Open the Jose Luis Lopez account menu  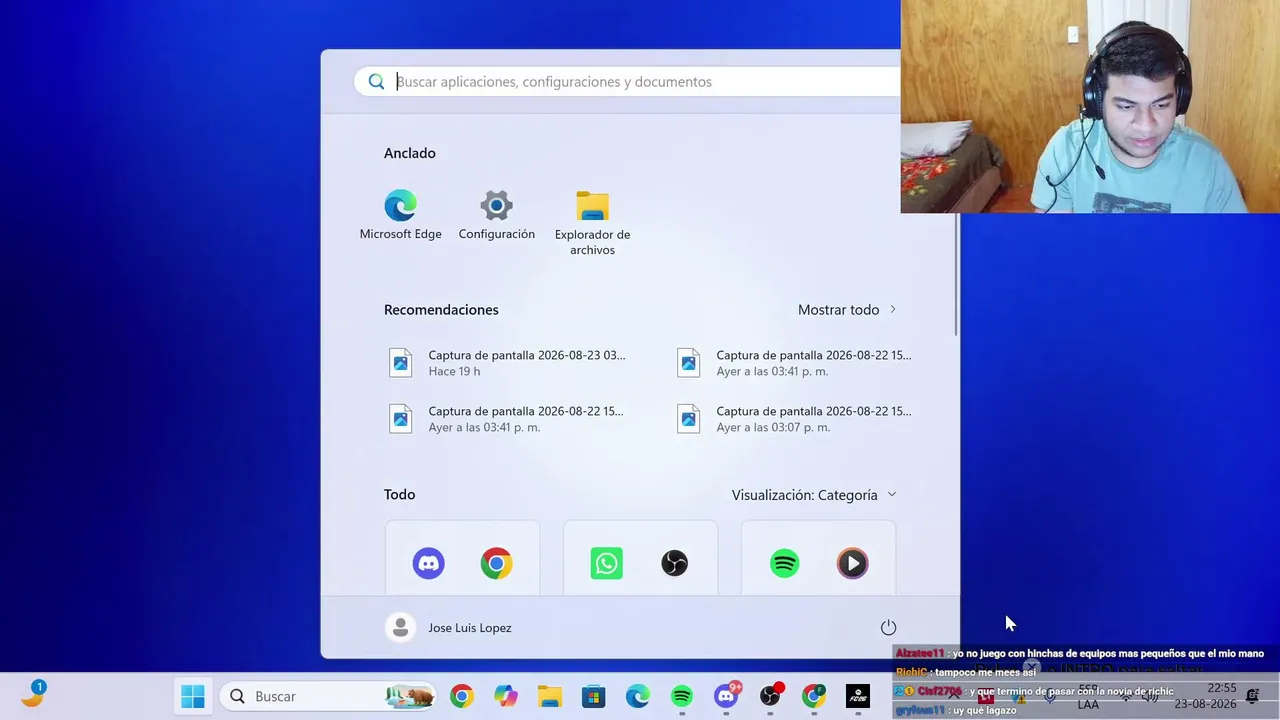pos(449,627)
